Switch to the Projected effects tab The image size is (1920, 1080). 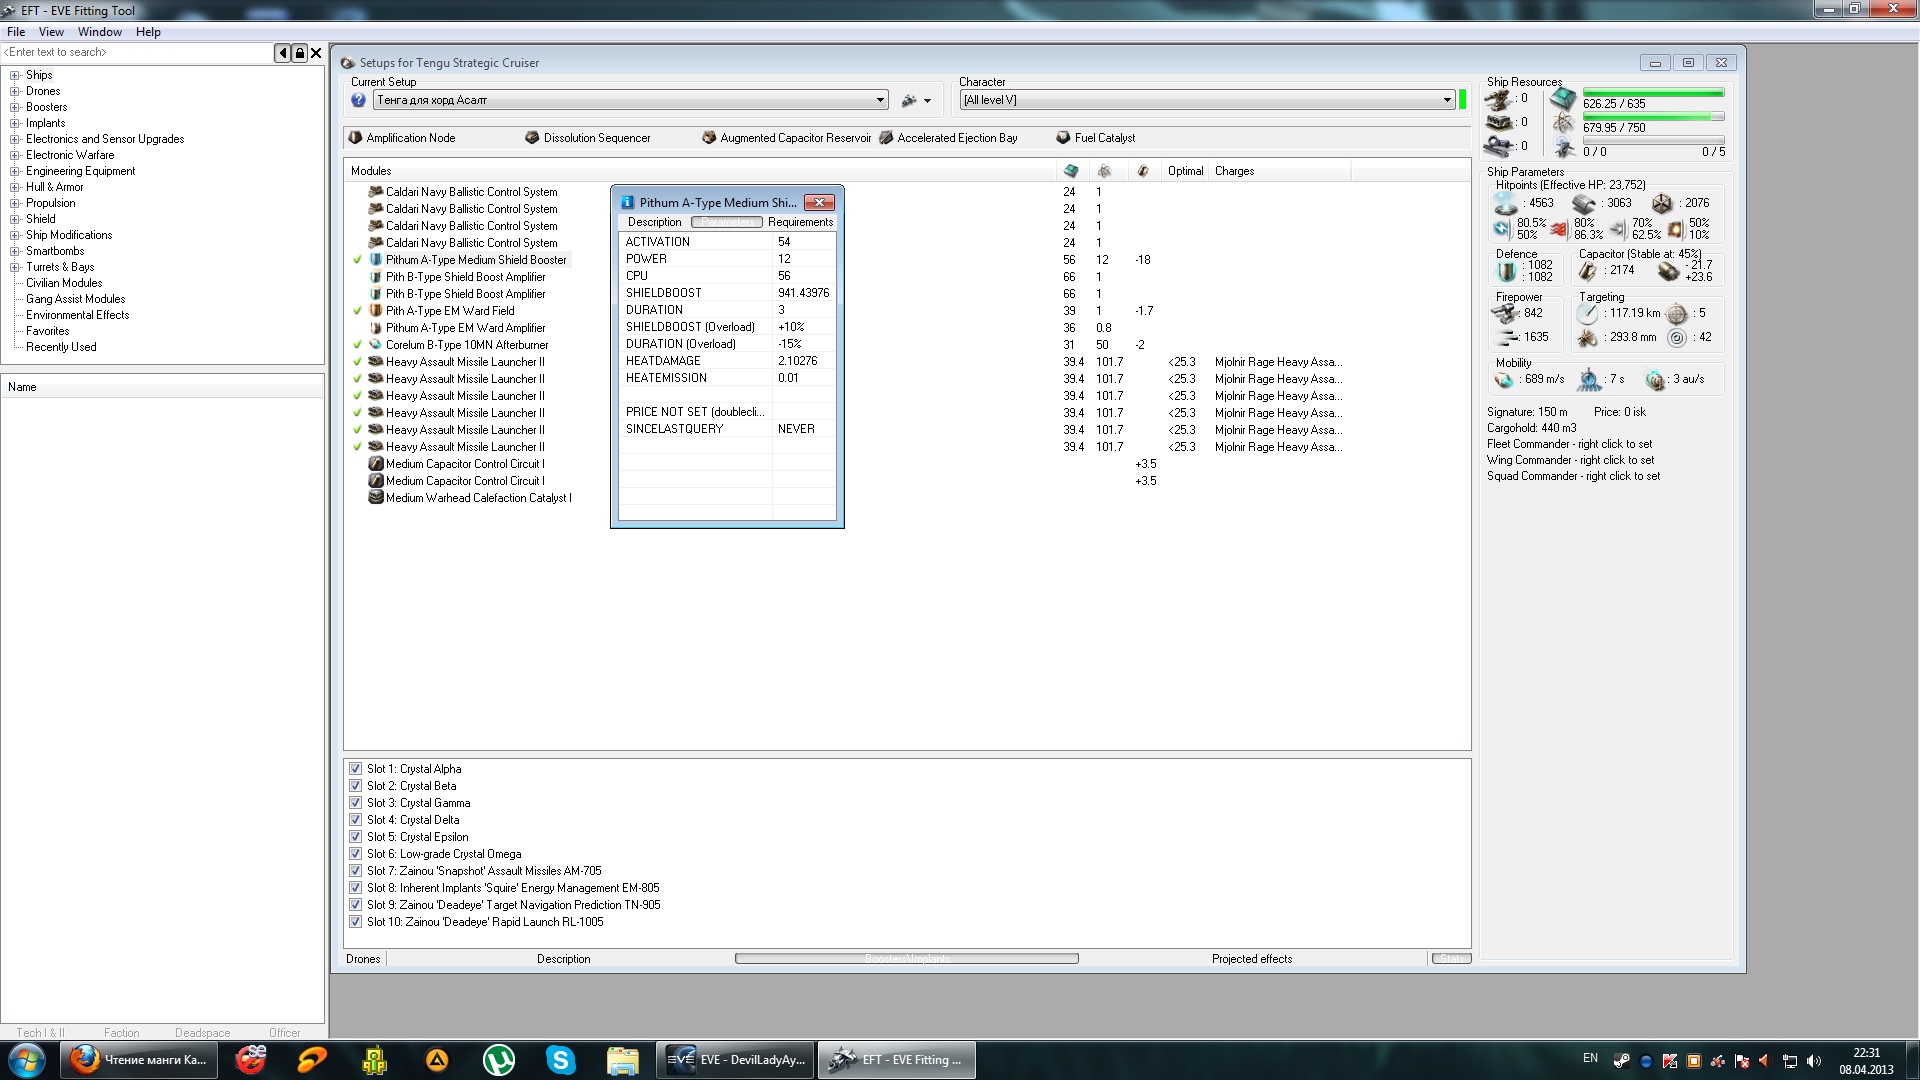click(1252, 959)
